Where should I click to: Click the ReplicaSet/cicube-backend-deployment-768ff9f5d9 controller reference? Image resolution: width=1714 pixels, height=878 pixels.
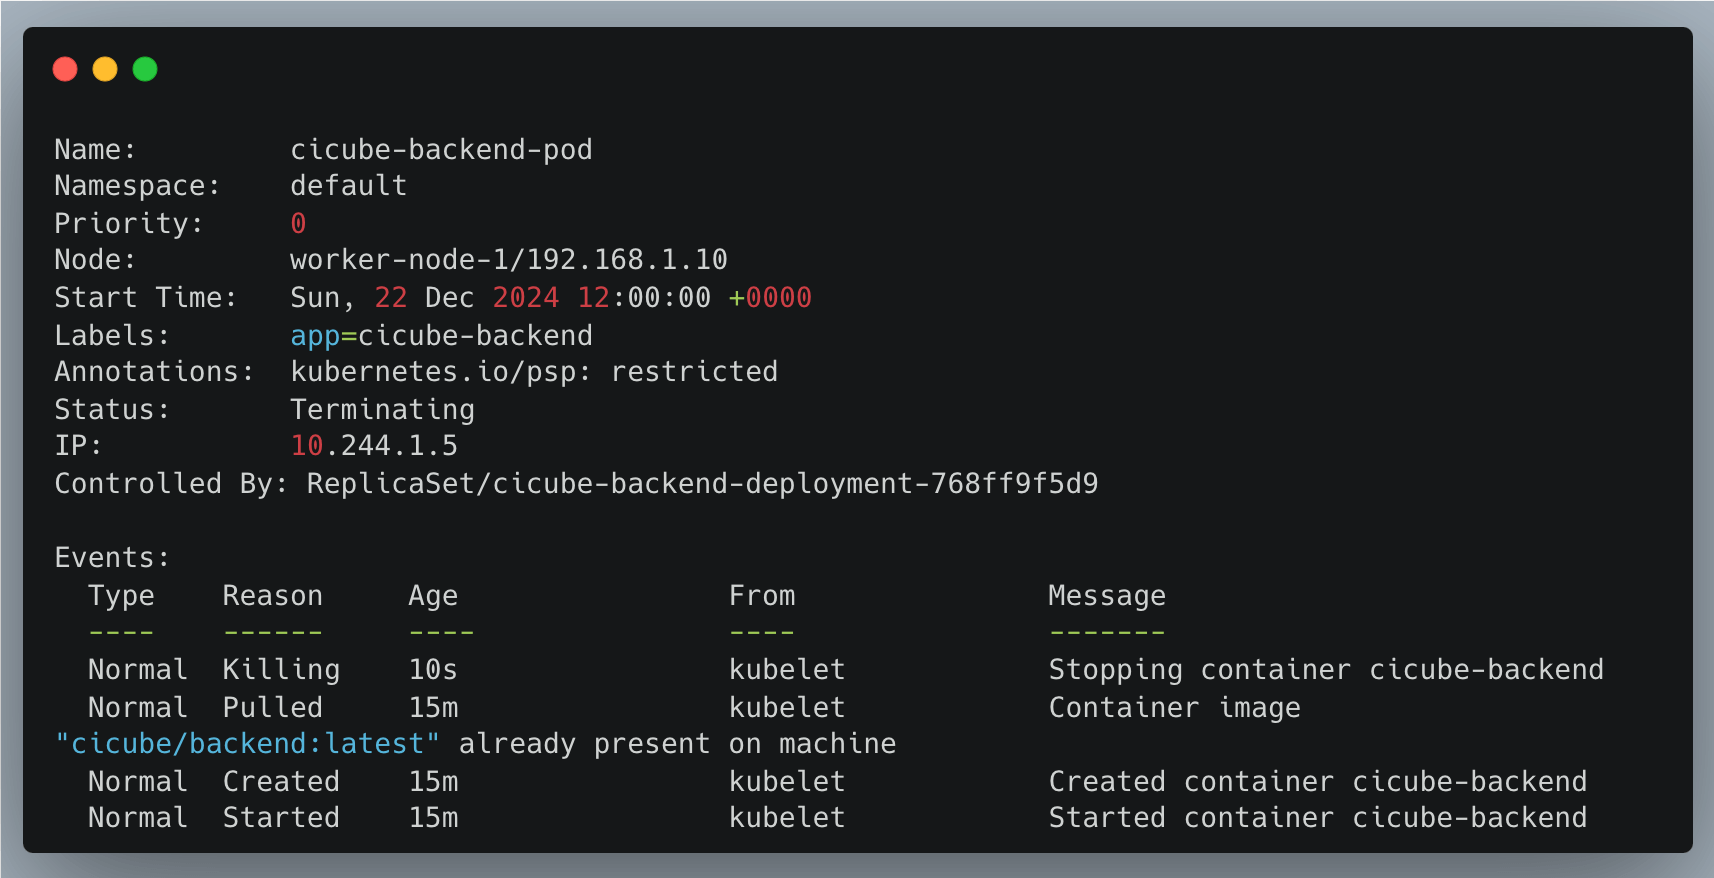pos(702,484)
